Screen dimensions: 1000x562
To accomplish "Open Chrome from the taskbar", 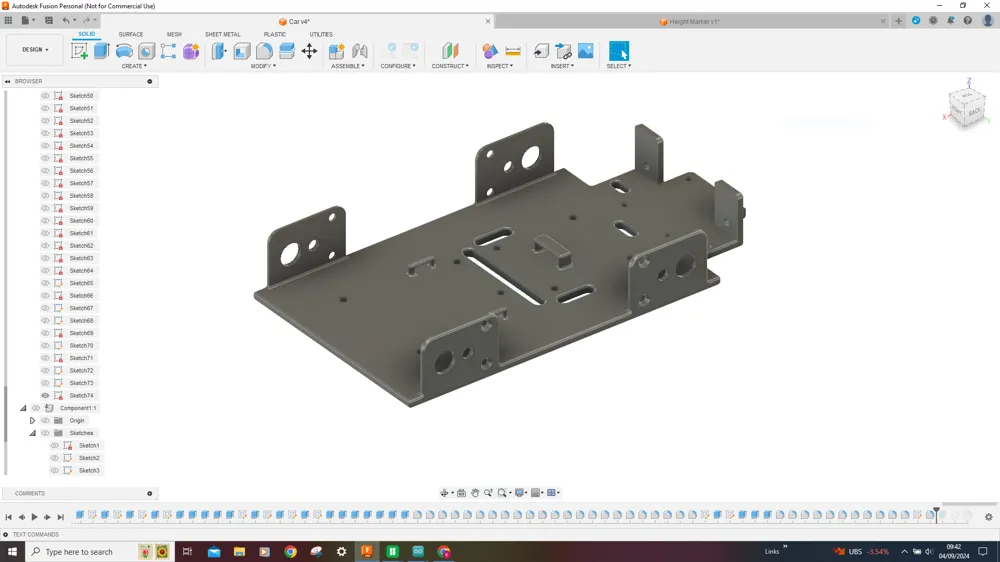I will (x=291, y=552).
